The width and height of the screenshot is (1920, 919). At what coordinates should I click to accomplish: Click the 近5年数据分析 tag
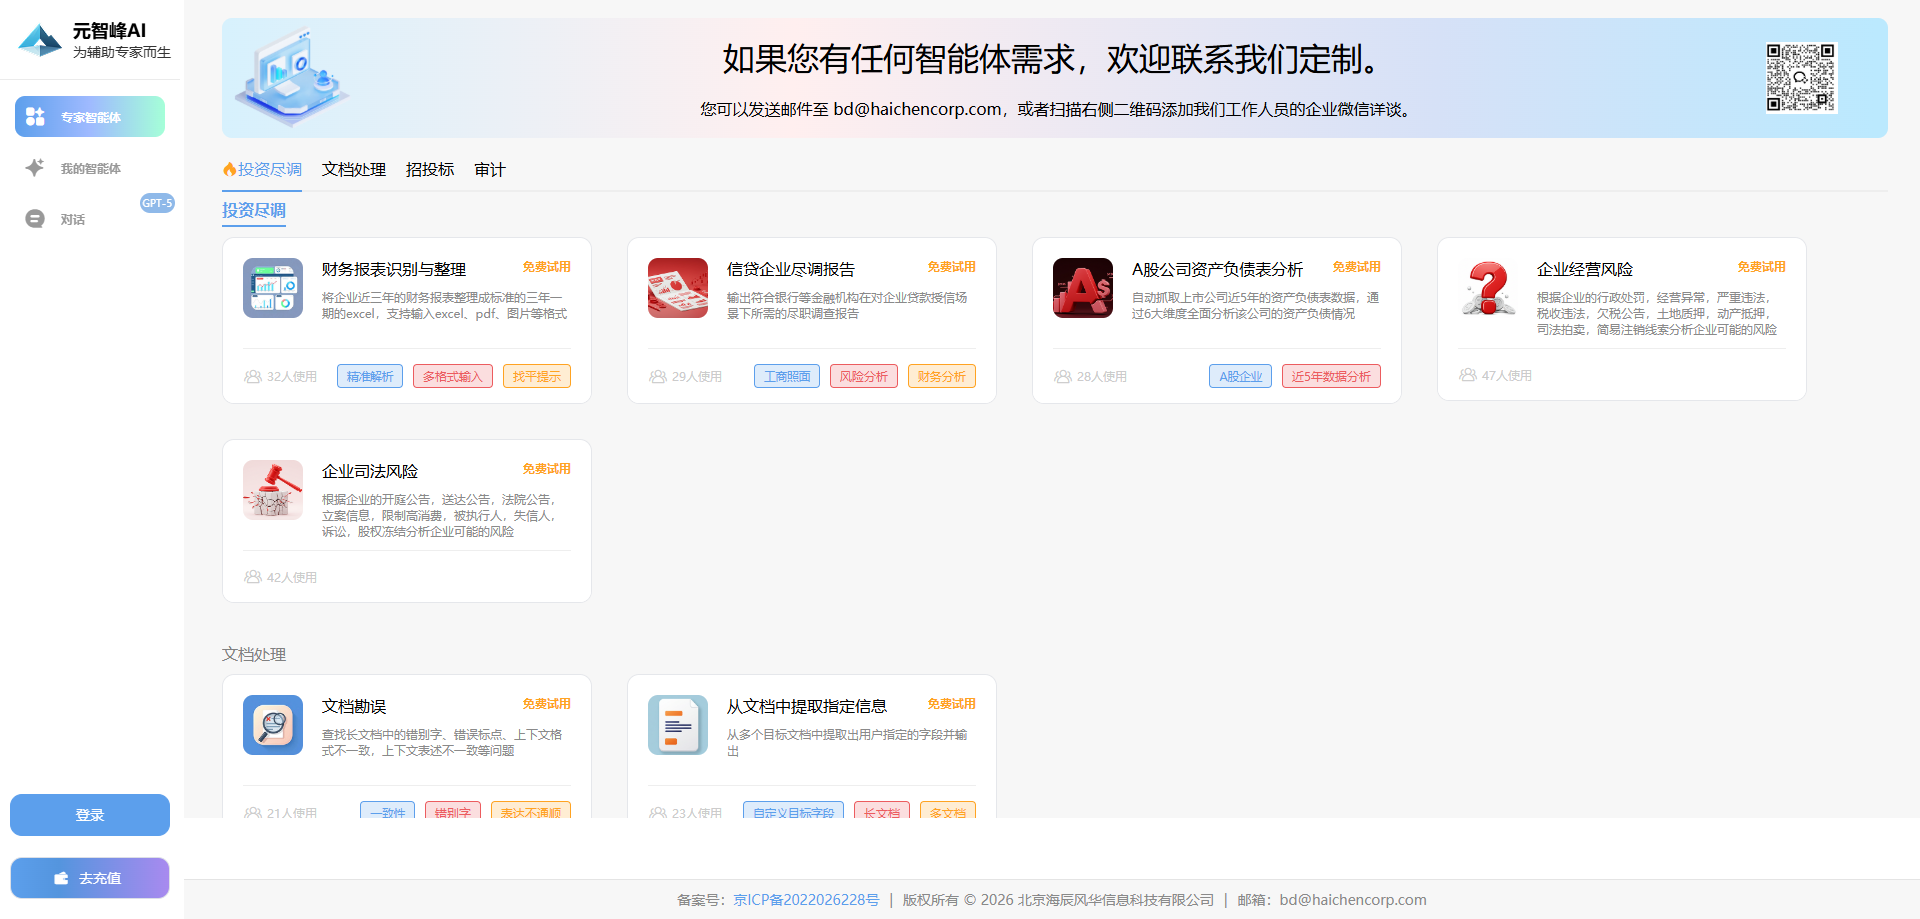click(x=1331, y=376)
